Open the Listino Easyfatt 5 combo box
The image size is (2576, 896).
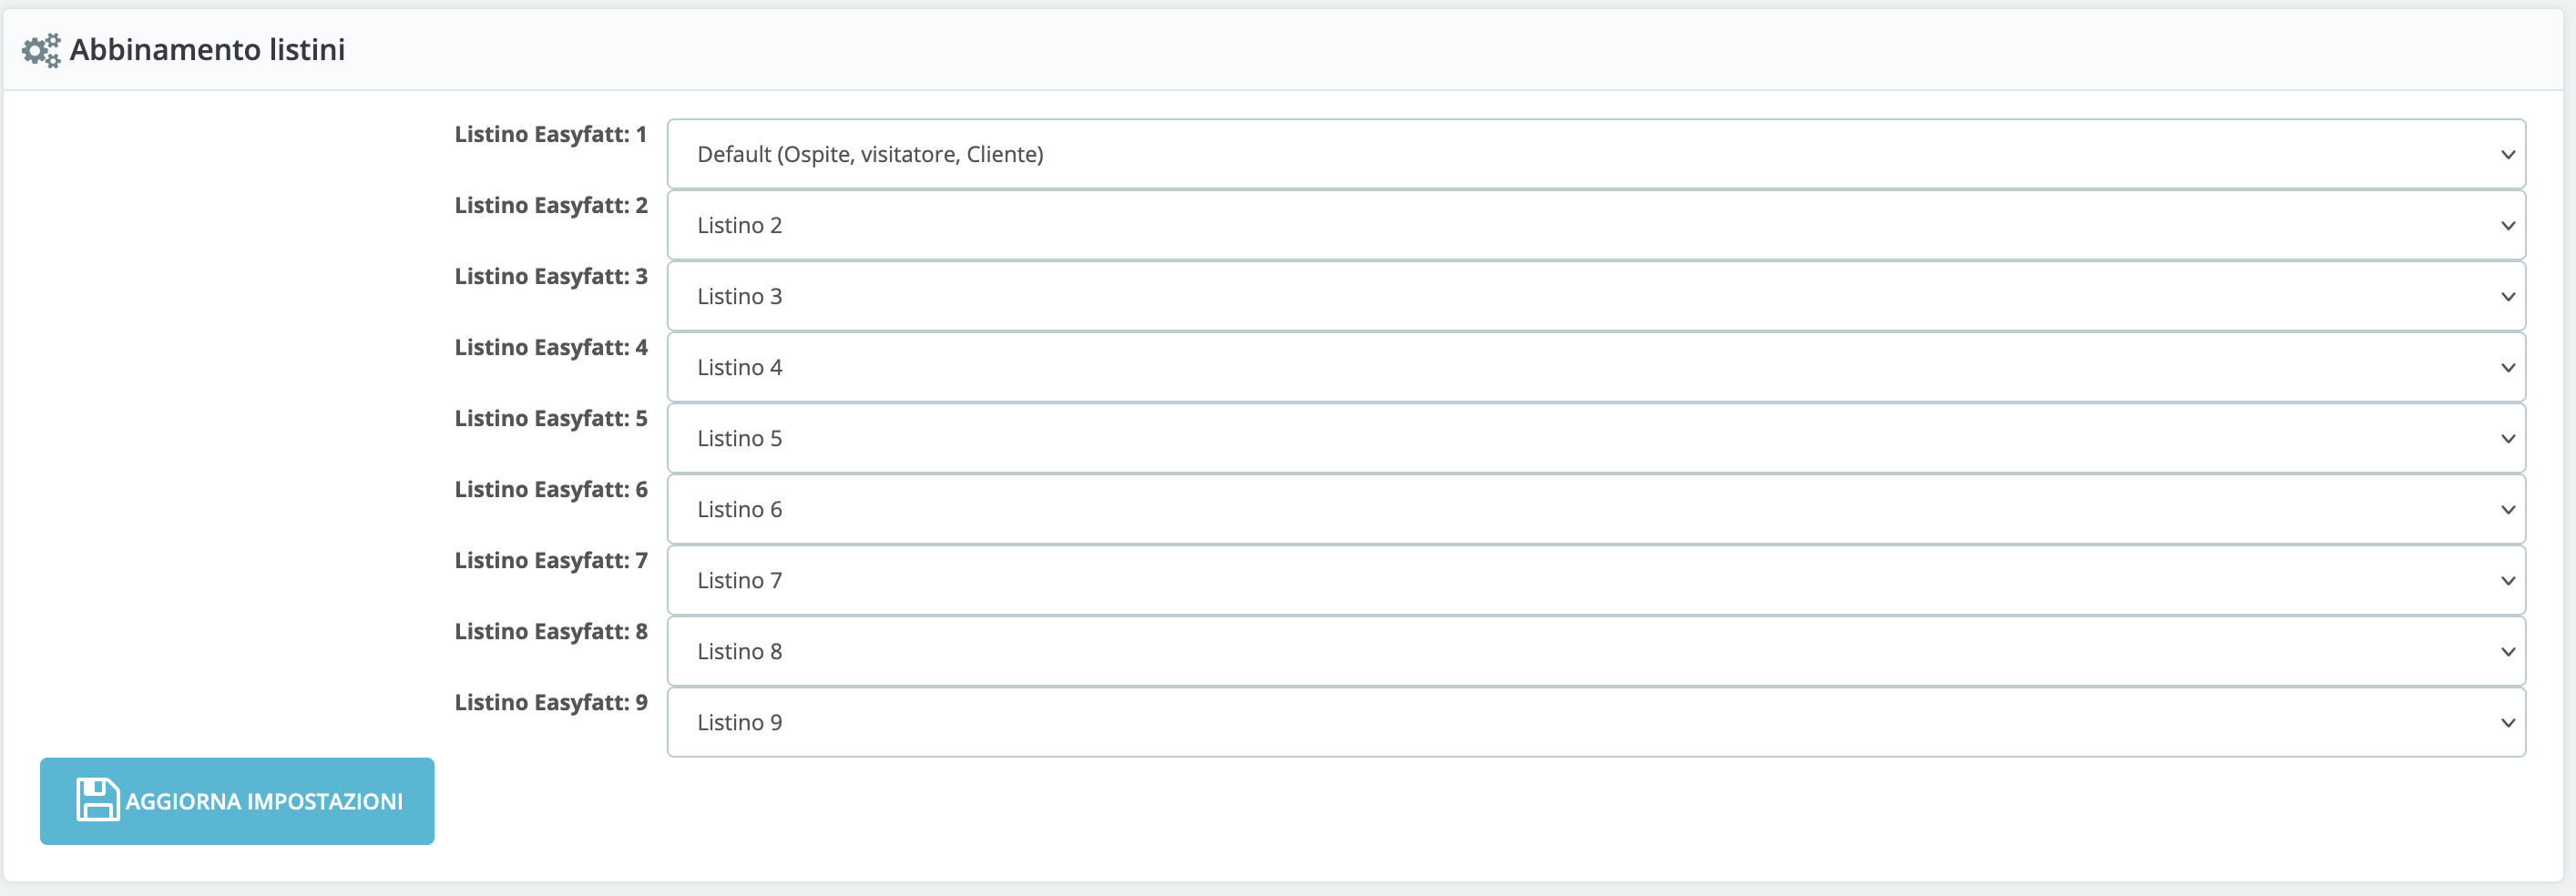coord(1596,438)
